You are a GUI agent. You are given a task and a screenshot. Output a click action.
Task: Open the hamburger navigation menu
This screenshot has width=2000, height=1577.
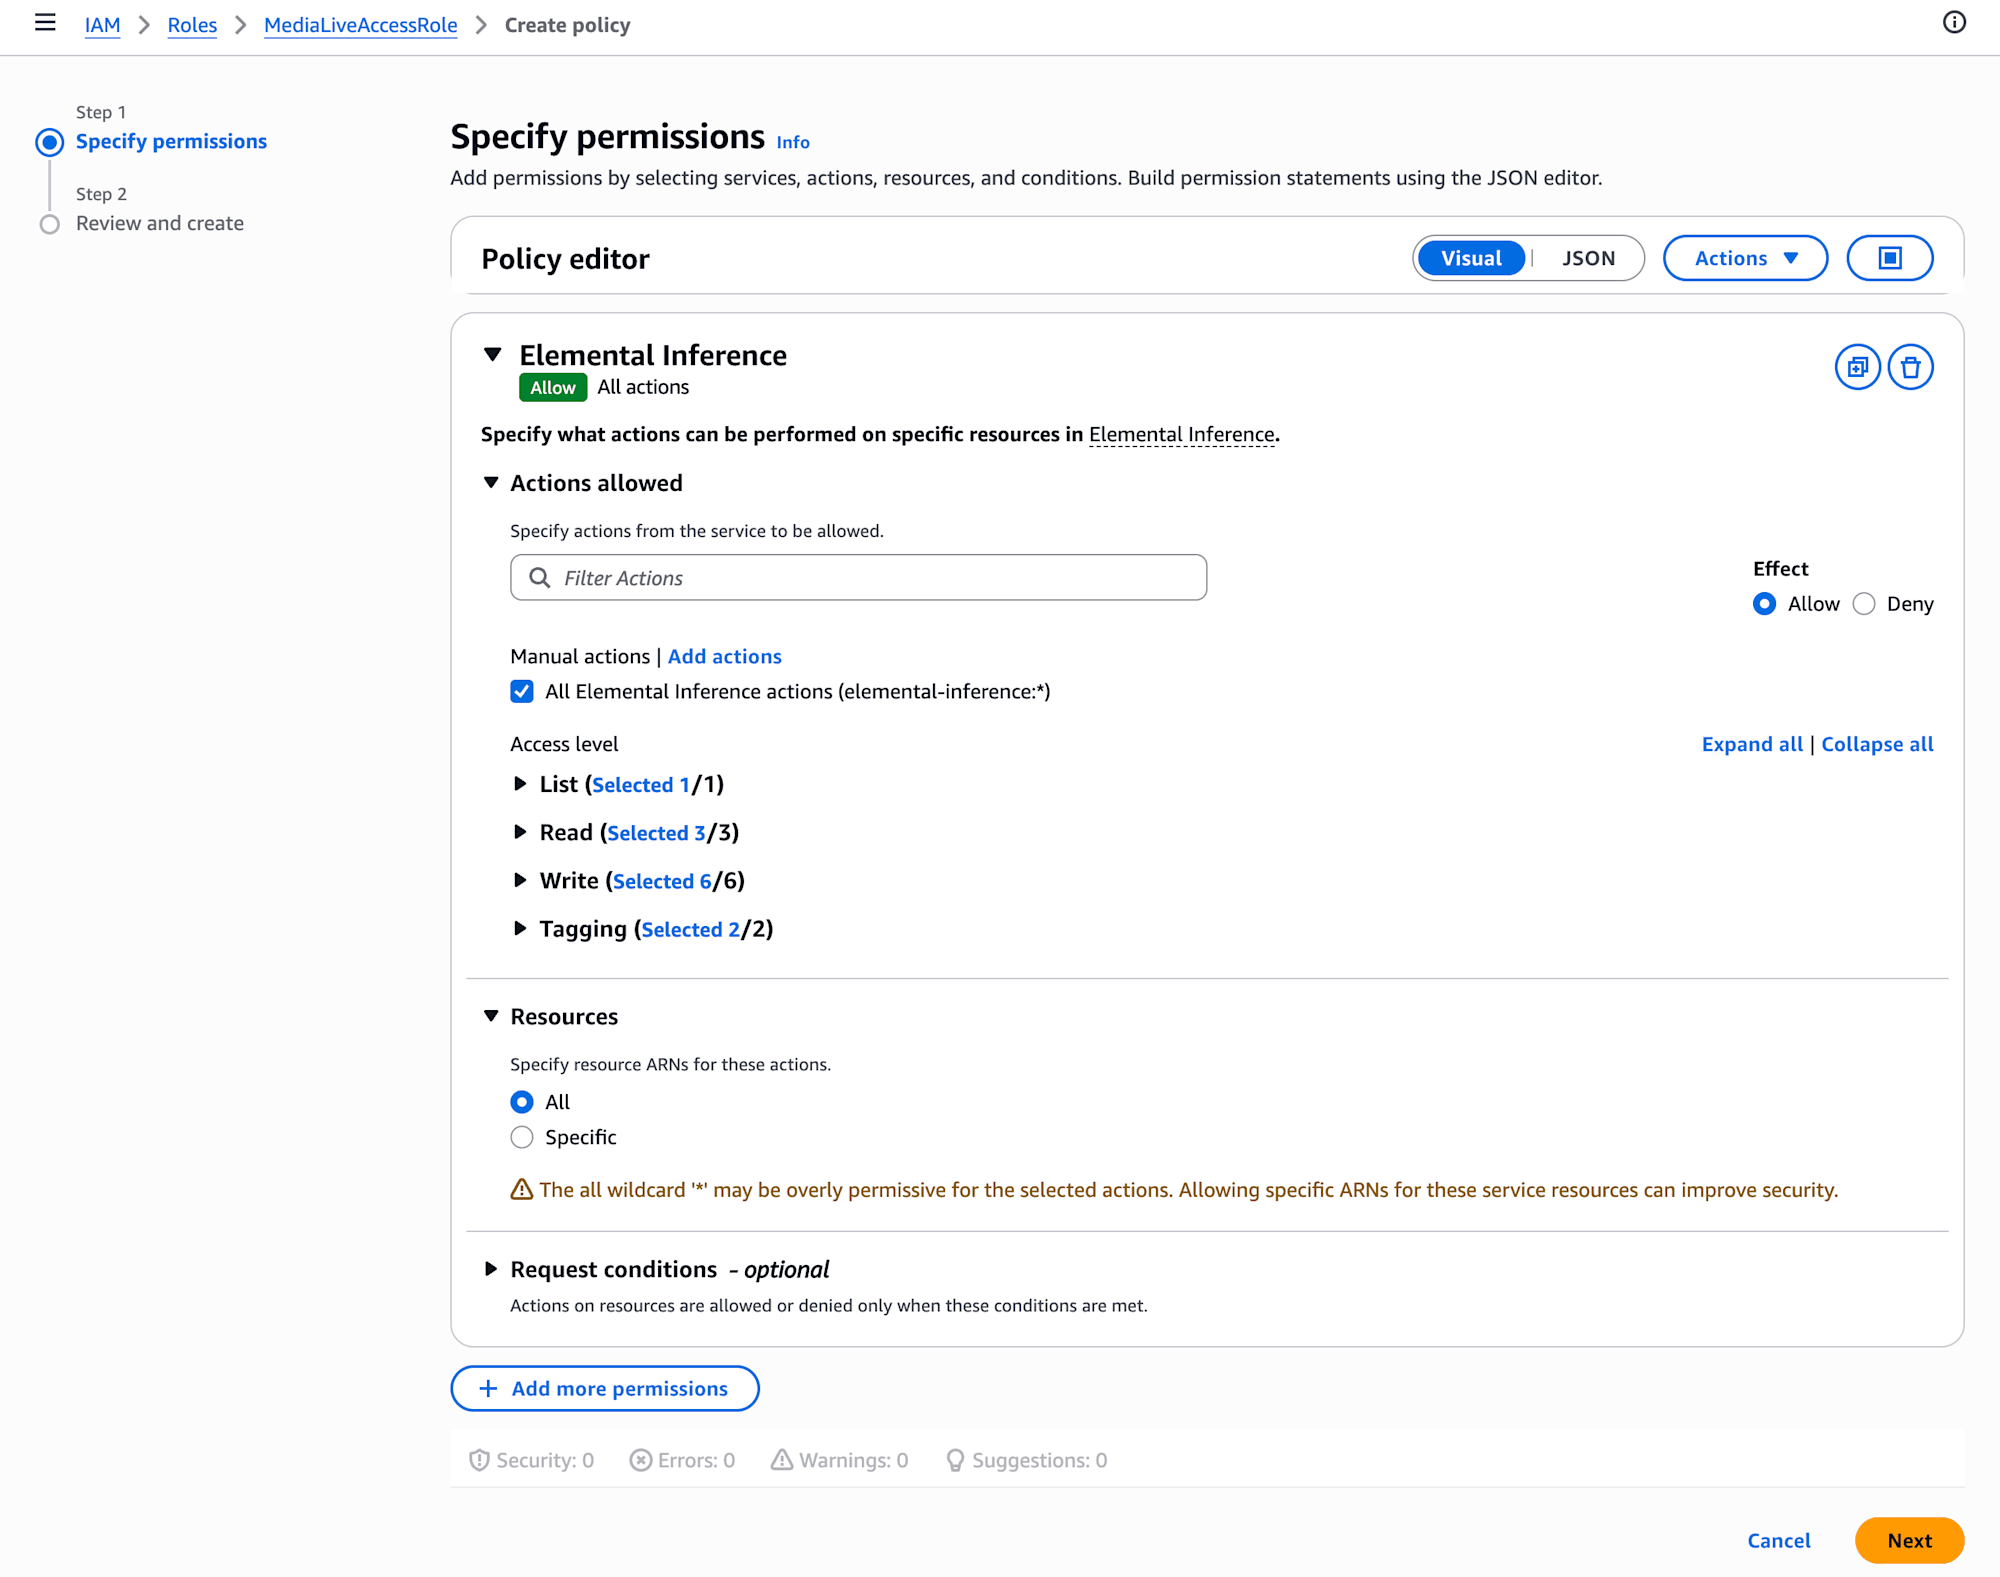45,23
